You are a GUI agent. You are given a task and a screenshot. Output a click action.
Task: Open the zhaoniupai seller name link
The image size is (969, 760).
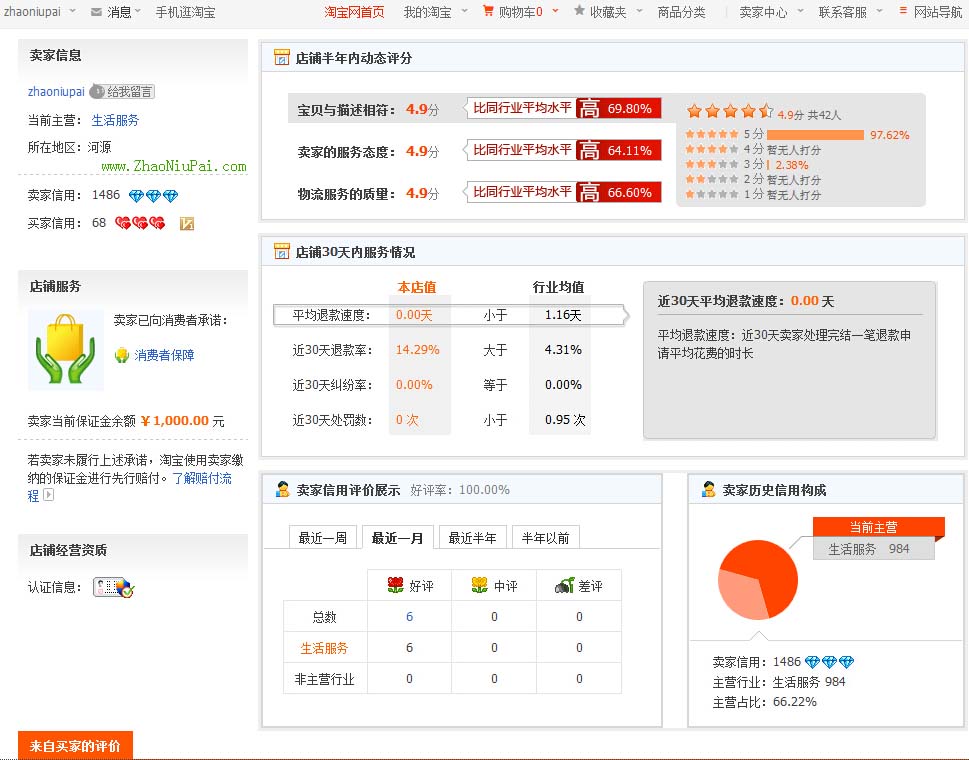[56, 91]
